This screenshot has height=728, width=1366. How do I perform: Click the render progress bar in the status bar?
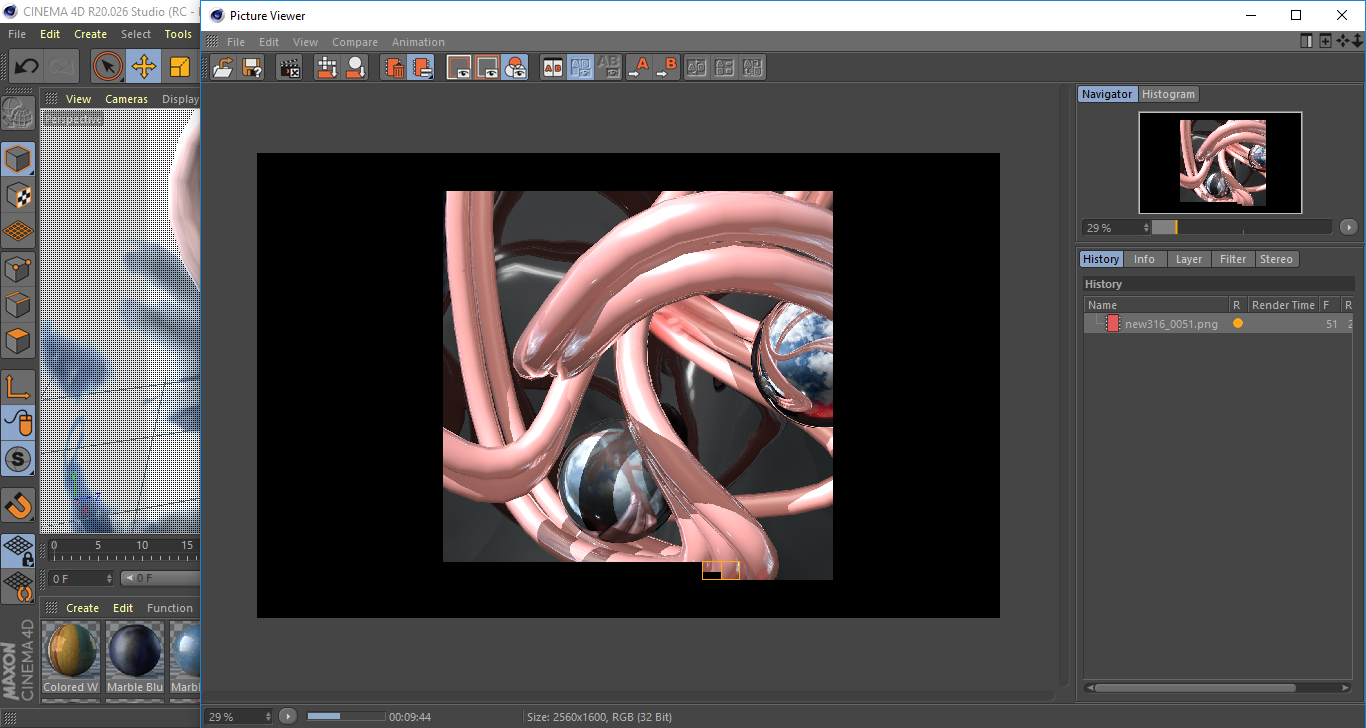point(346,716)
